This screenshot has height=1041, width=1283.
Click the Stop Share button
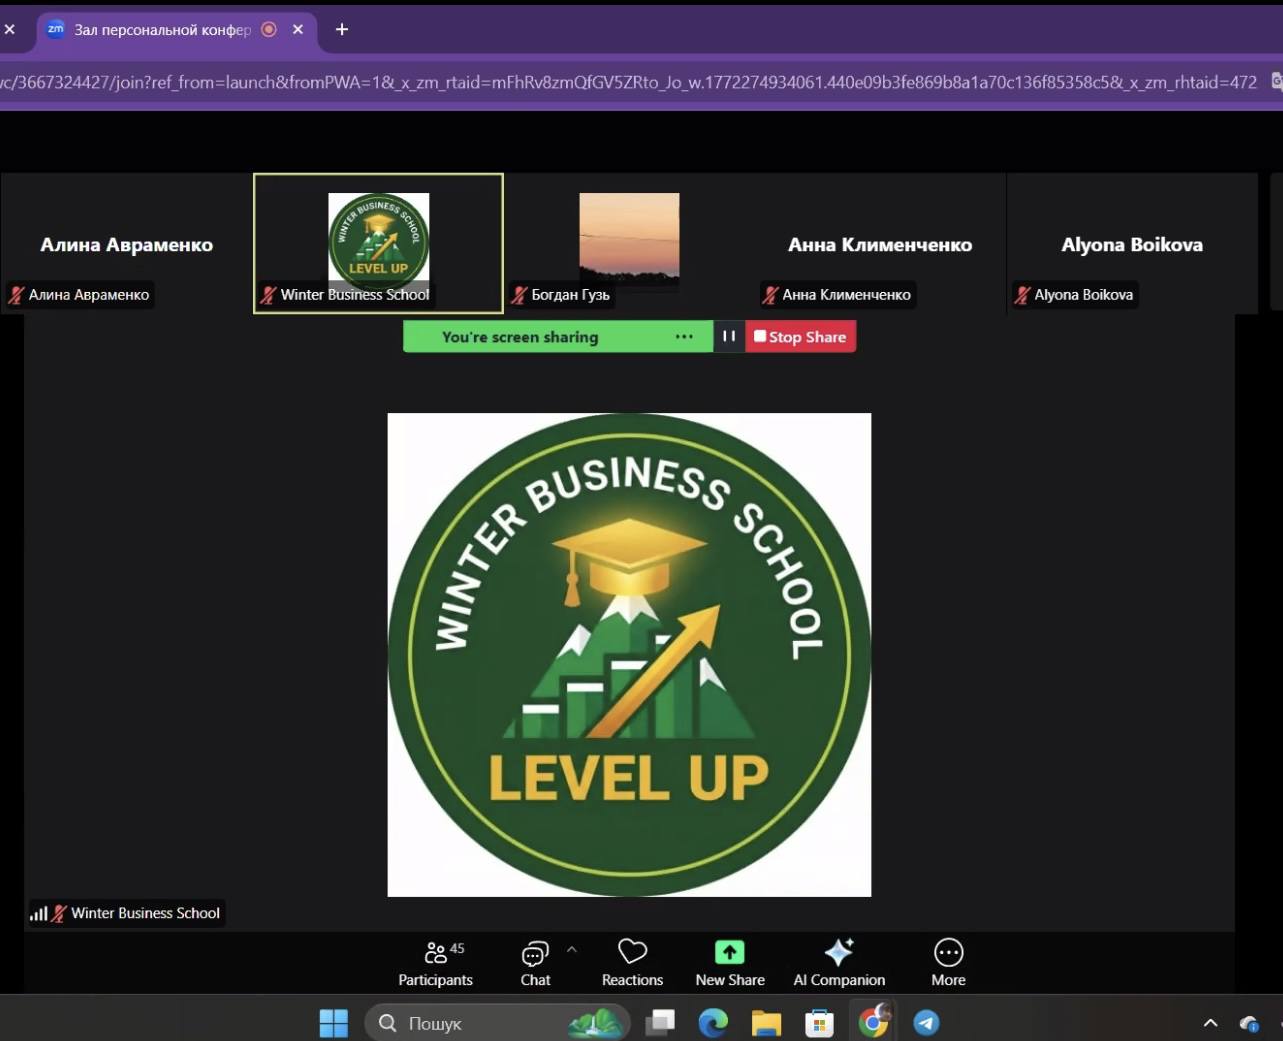pos(800,337)
